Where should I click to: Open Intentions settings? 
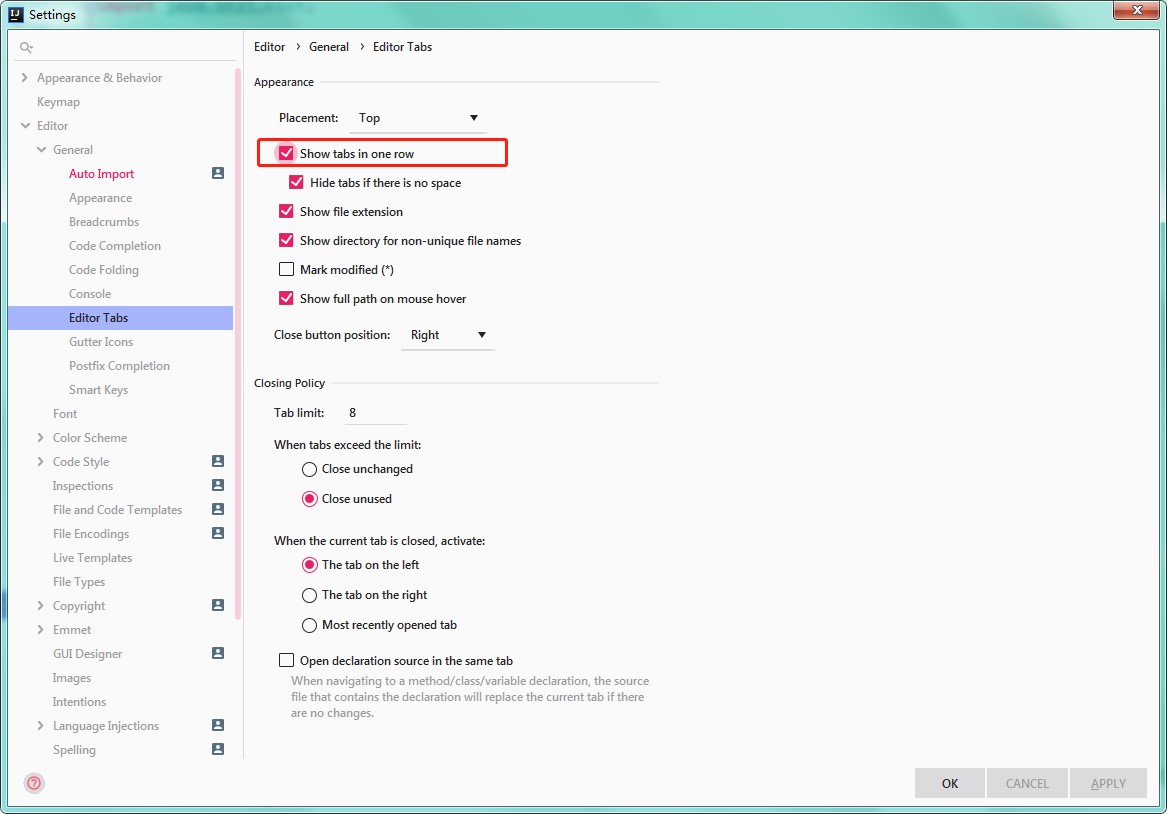(79, 702)
